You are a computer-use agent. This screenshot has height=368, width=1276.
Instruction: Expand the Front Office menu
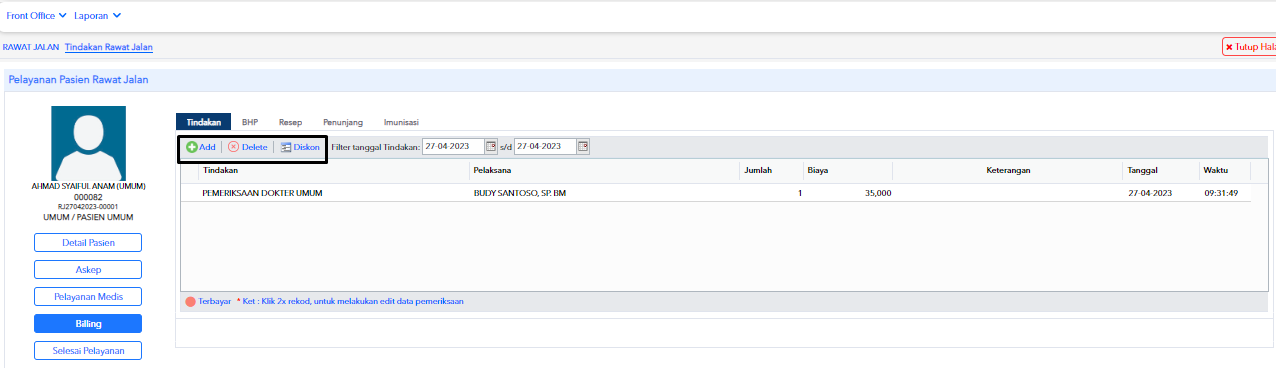tap(36, 16)
